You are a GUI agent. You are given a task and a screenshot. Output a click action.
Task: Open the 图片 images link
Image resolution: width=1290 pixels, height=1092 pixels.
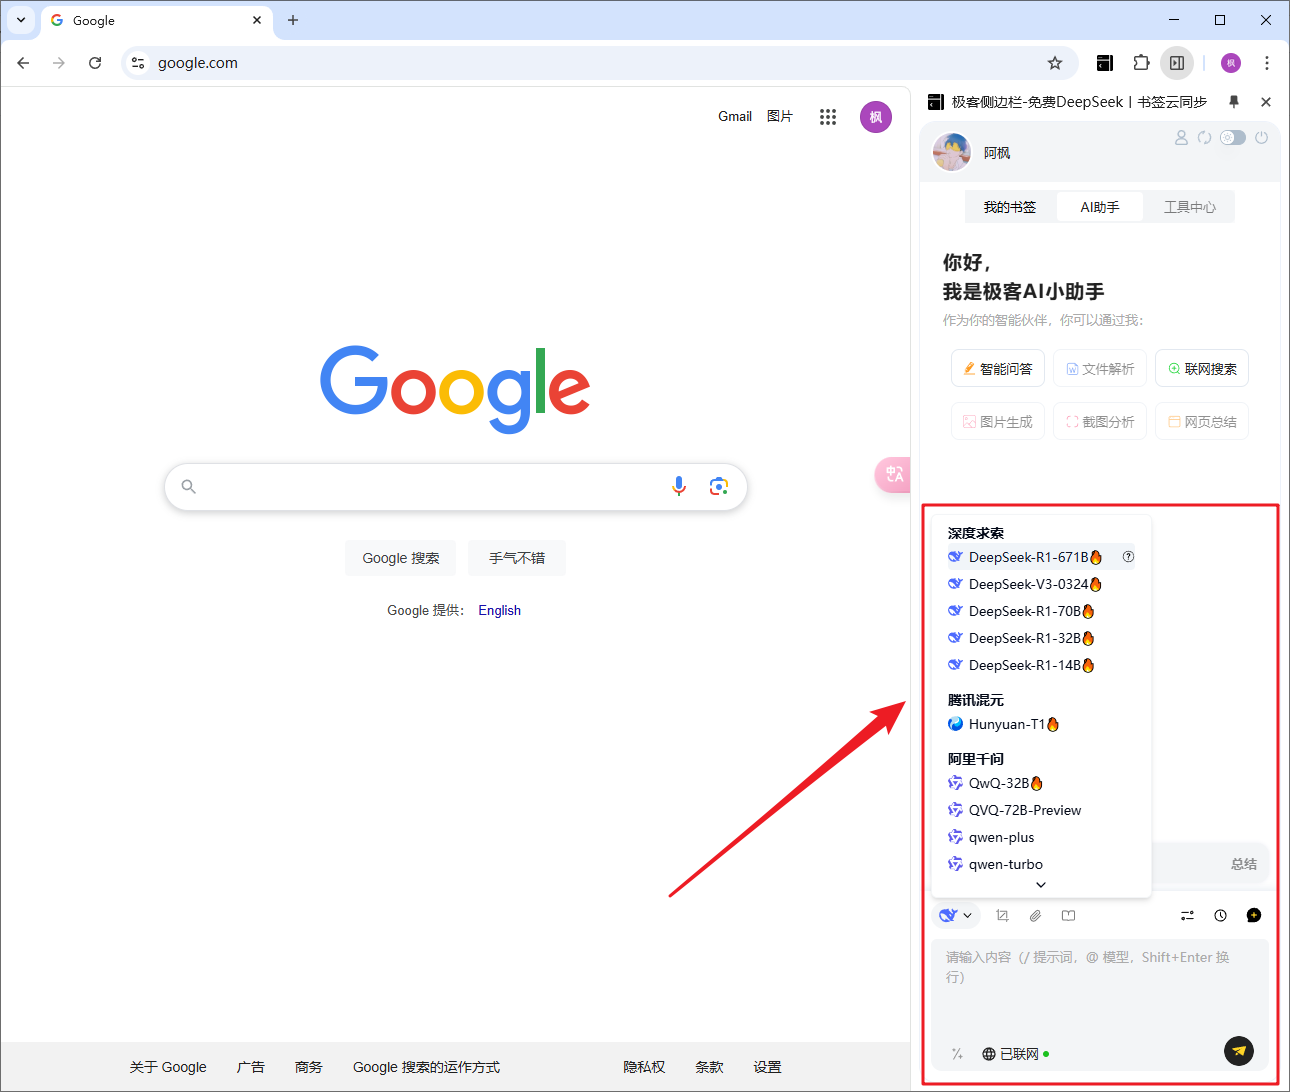point(780,116)
